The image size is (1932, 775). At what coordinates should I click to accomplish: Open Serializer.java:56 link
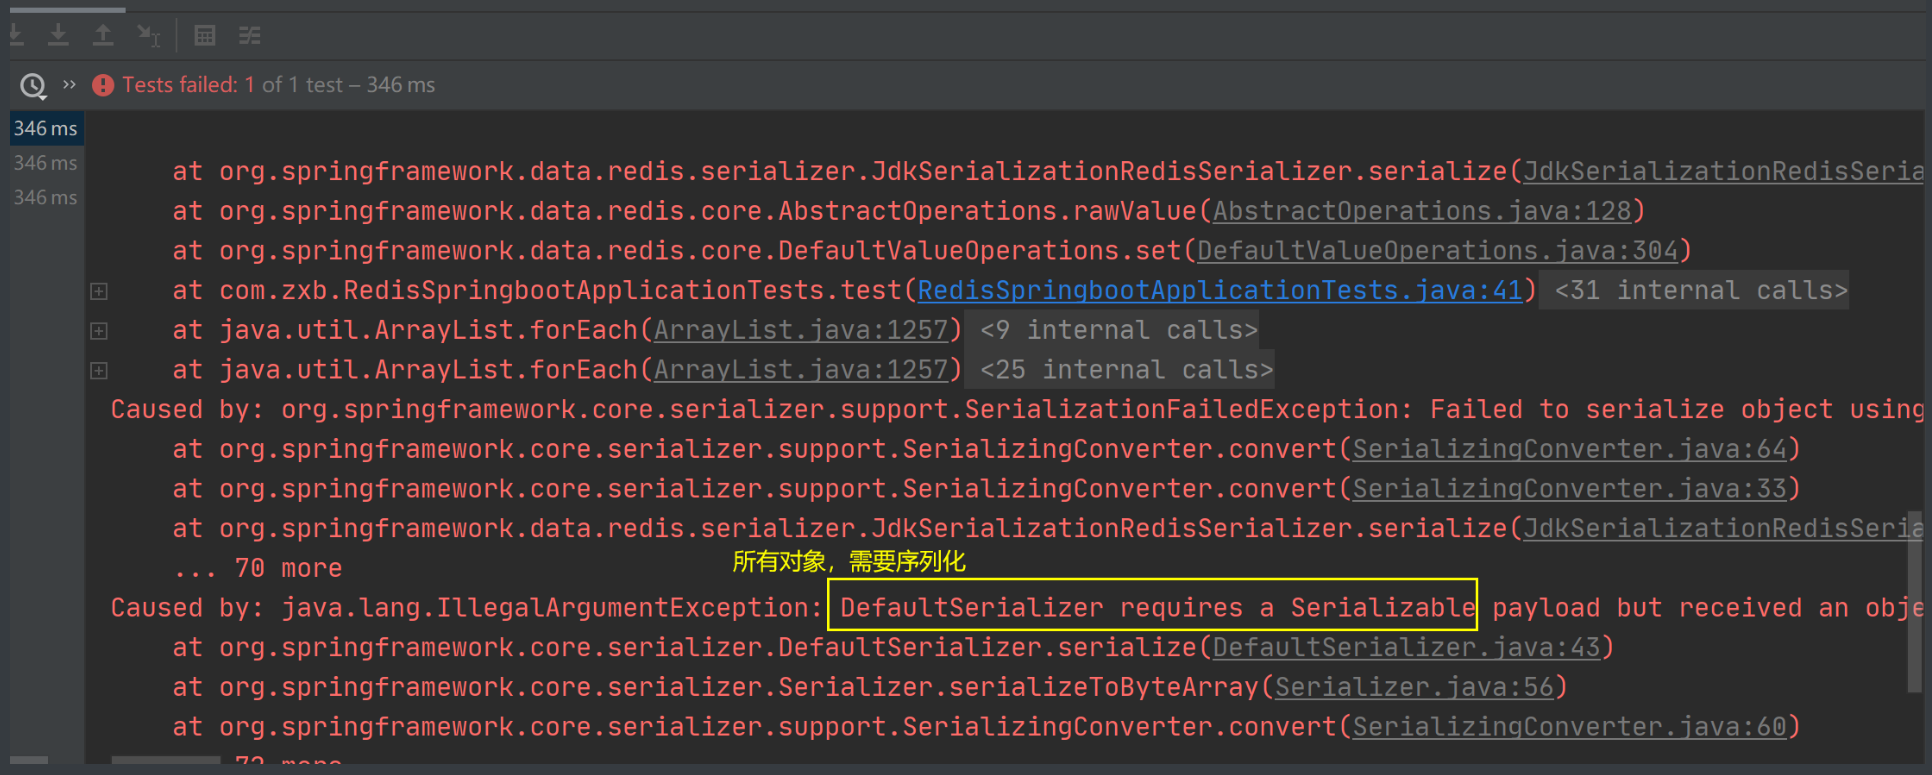pyautogui.click(x=1415, y=687)
